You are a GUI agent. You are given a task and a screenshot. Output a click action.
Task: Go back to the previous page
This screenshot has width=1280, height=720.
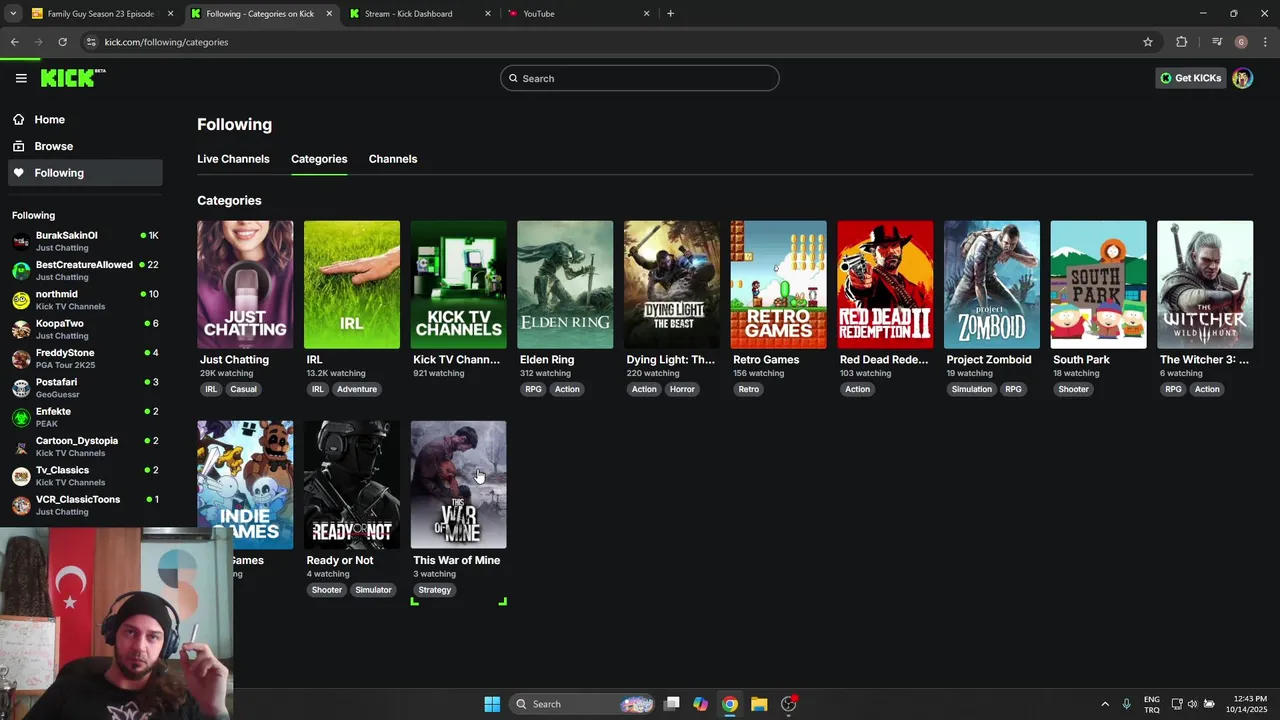pyautogui.click(x=14, y=42)
